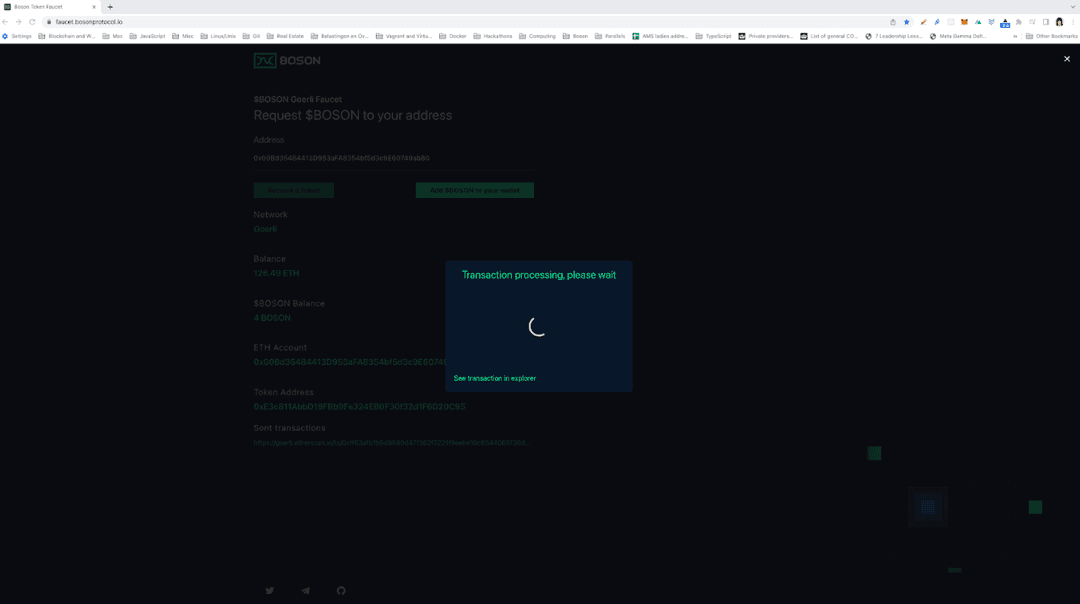Open the Other Bookmarks folder
Screen dimensions: 1080x604
1055,36
